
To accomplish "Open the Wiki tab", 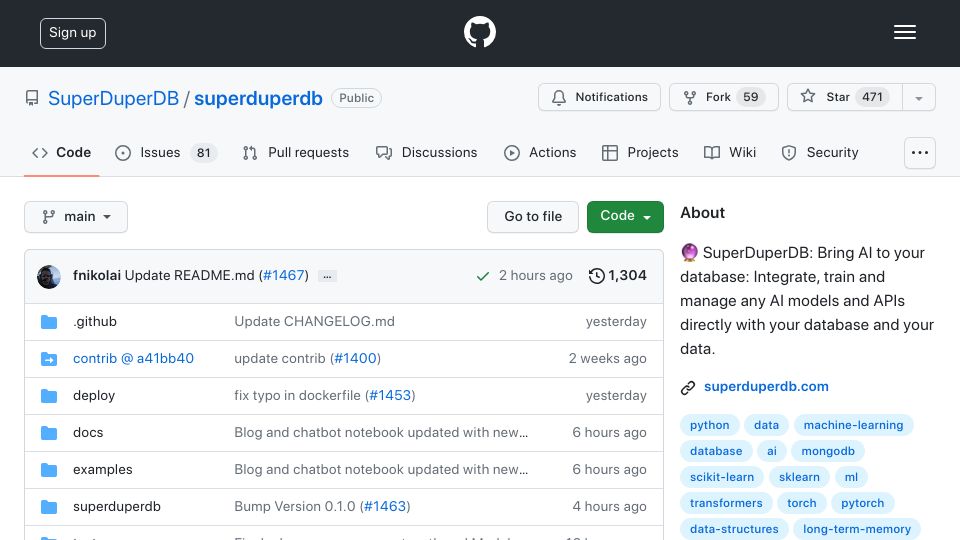I will pyautogui.click(x=730, y=152).
